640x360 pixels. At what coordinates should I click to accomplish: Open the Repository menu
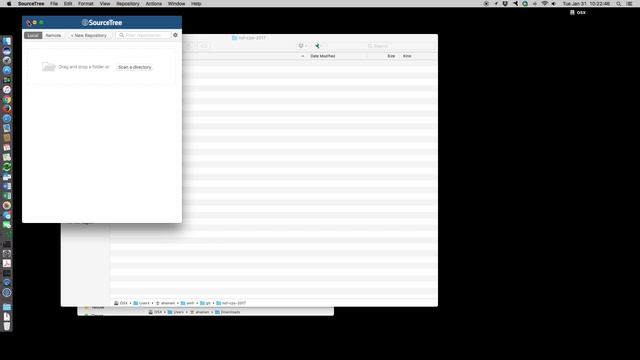[128, 4]
